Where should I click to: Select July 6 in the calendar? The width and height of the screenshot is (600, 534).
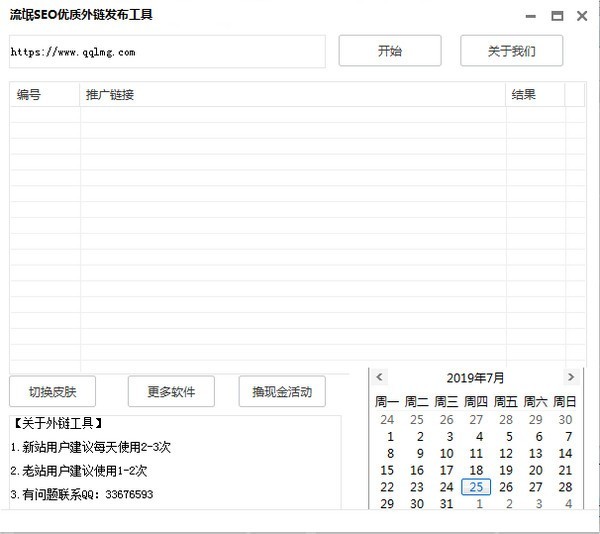point(539,436)
